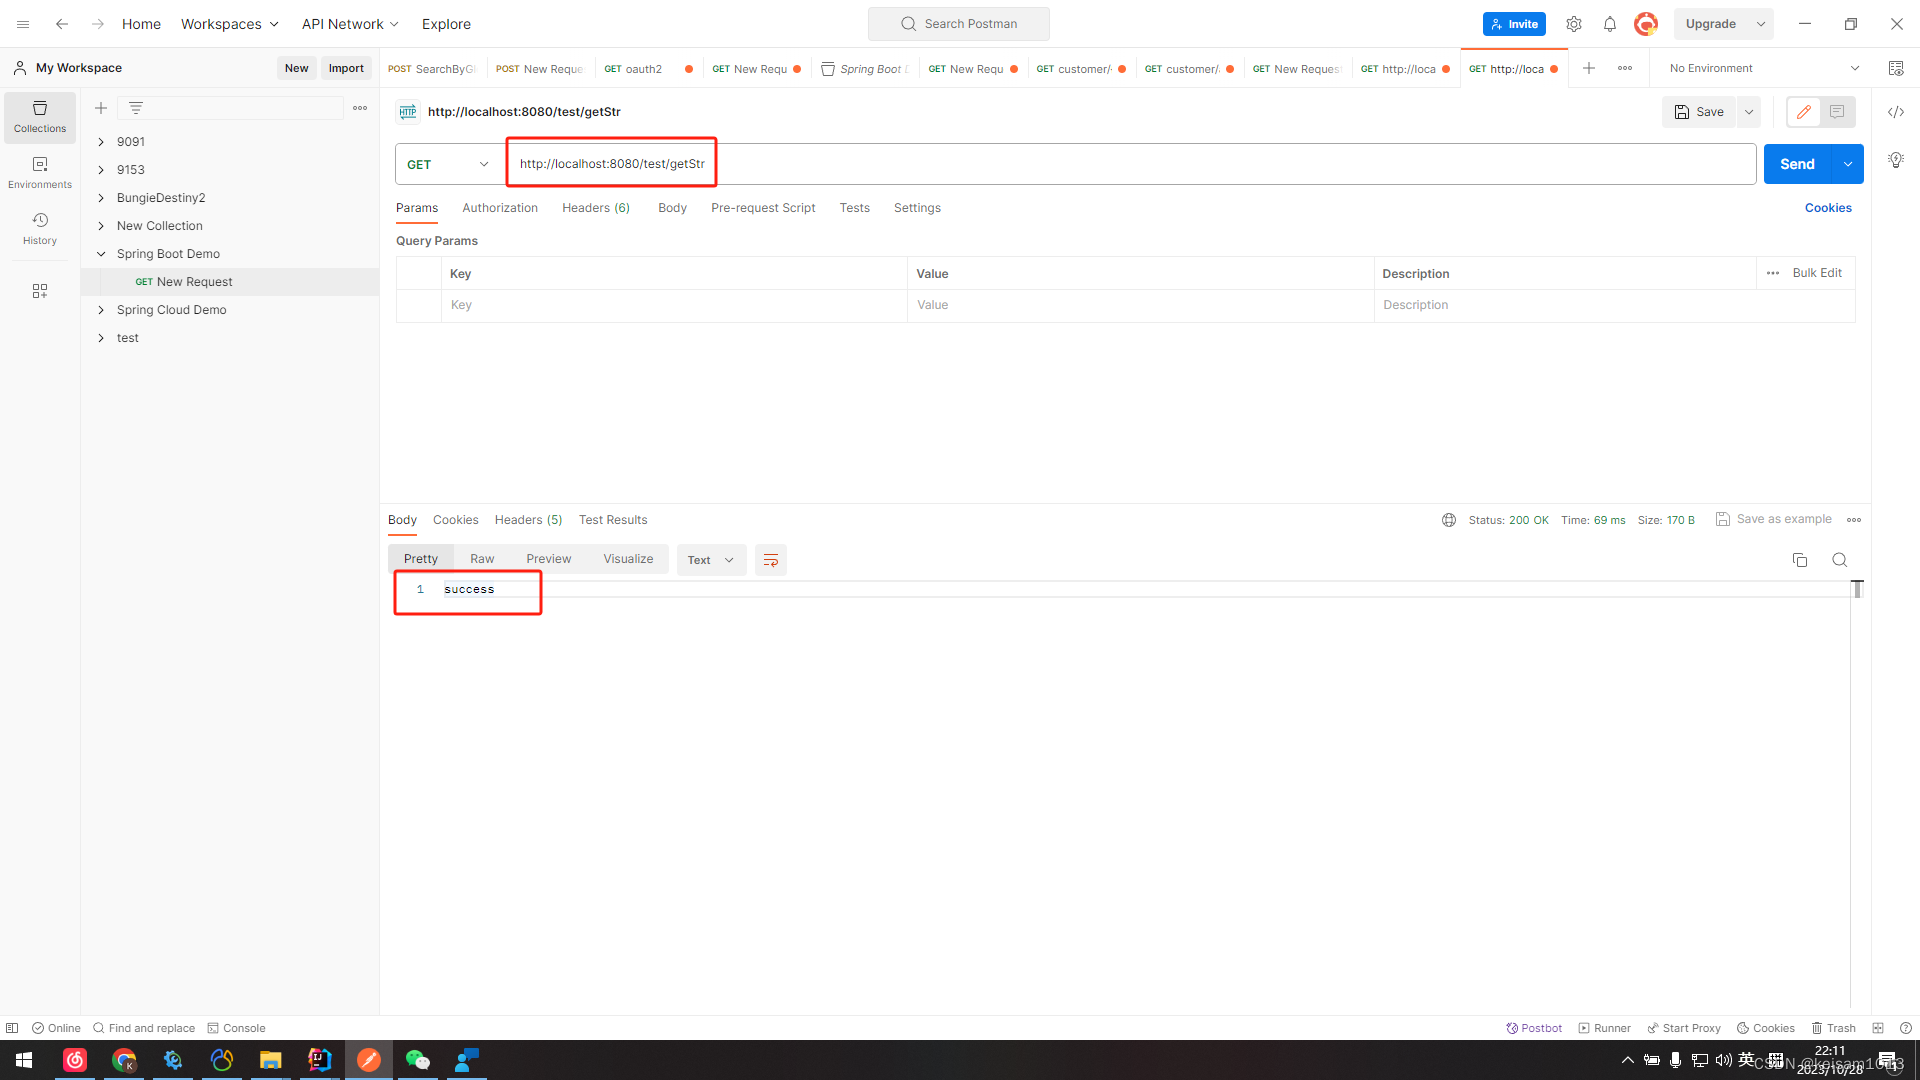Switch to the Tests tab
The image size is (1920, 1080).
tap(853, 207)
